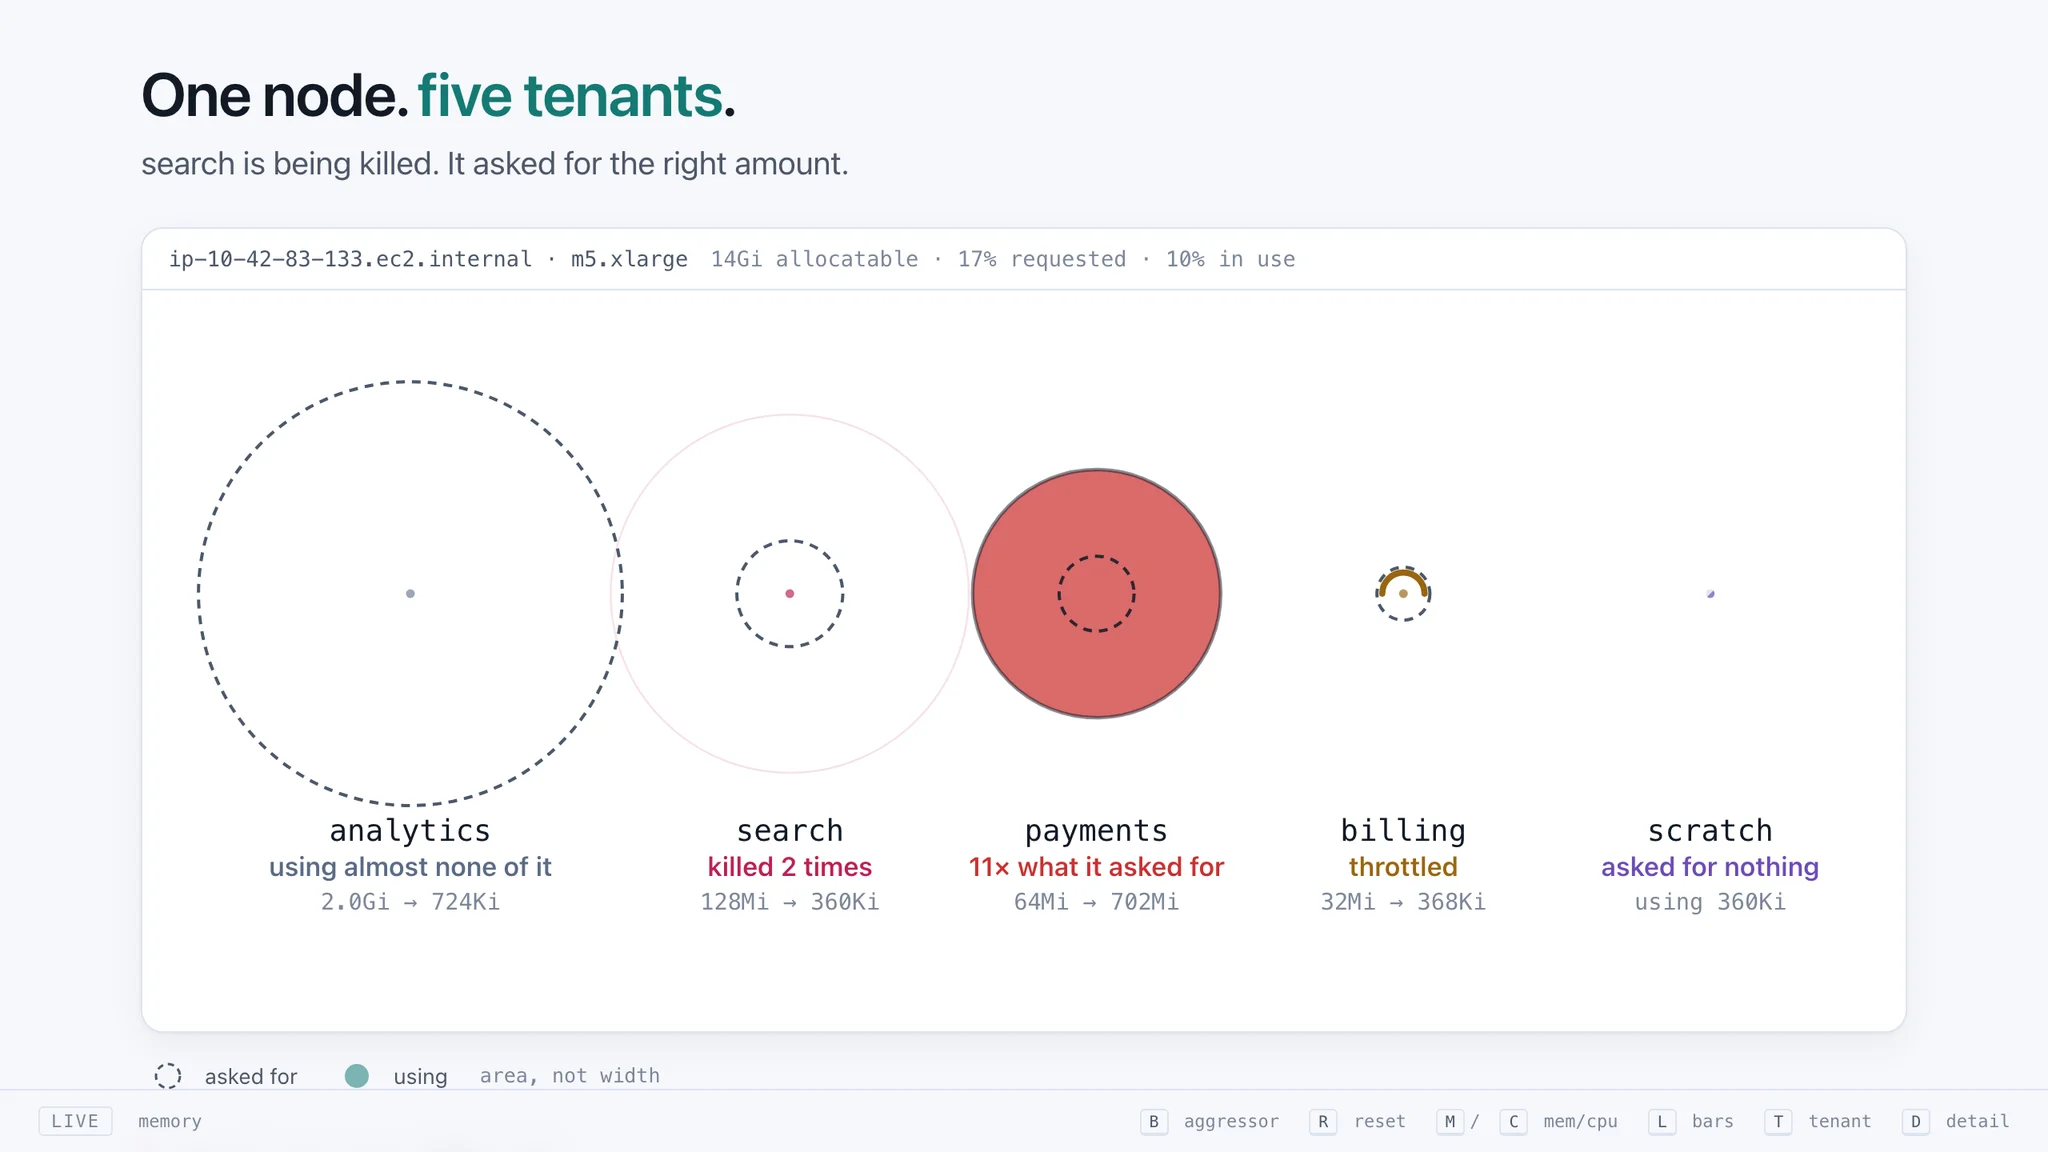Click '11× what it asked for' text

1097,867
